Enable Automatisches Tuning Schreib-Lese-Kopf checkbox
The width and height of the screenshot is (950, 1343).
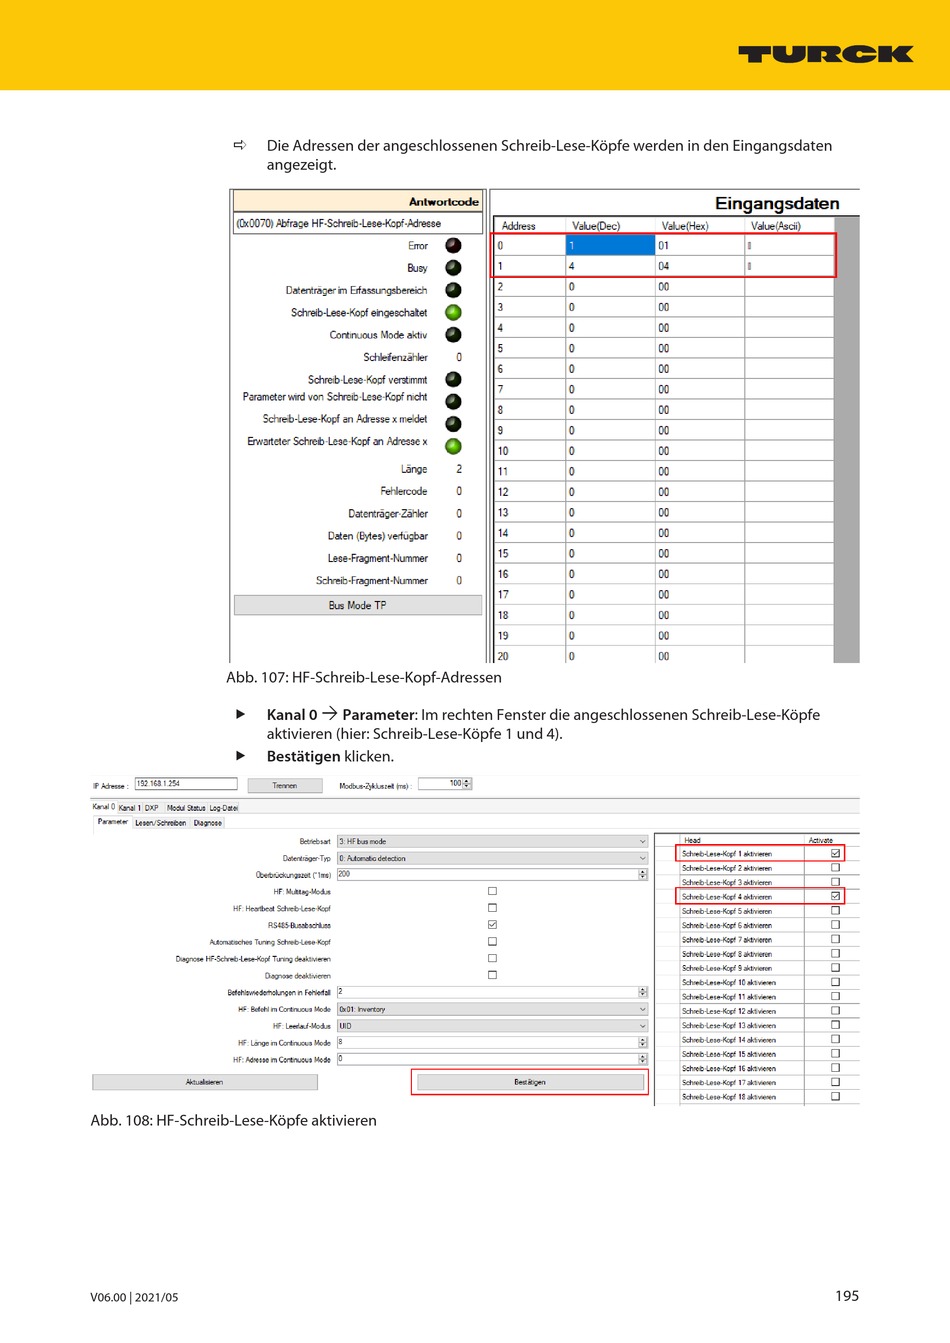(x=492, y=942)
